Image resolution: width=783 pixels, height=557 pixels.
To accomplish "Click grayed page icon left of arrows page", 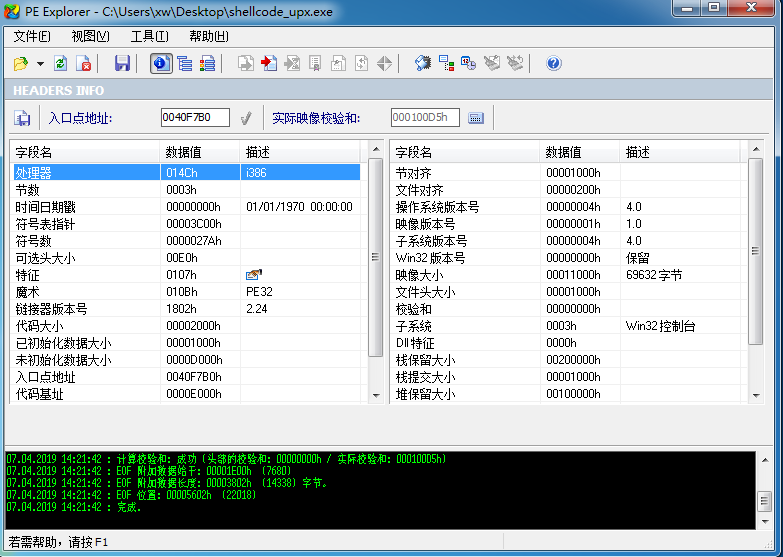I will point(338,63).
